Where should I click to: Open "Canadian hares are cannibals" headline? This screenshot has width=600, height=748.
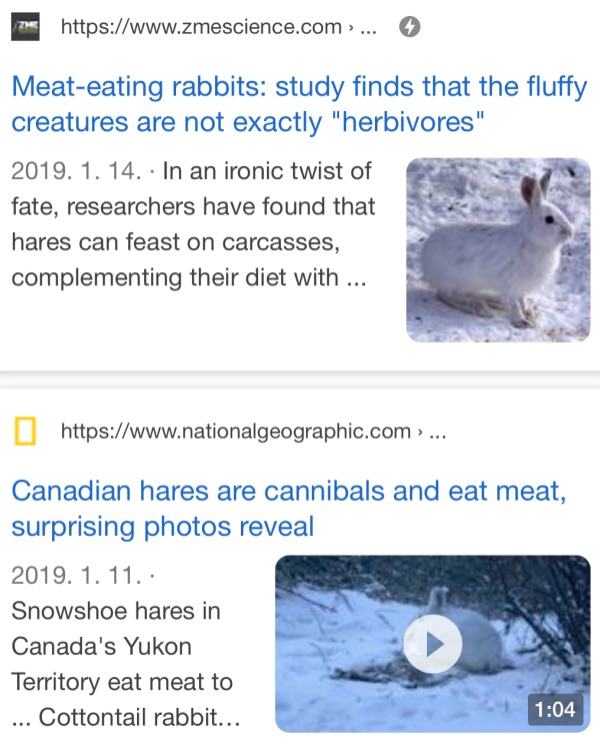click(x=289, y=491)
